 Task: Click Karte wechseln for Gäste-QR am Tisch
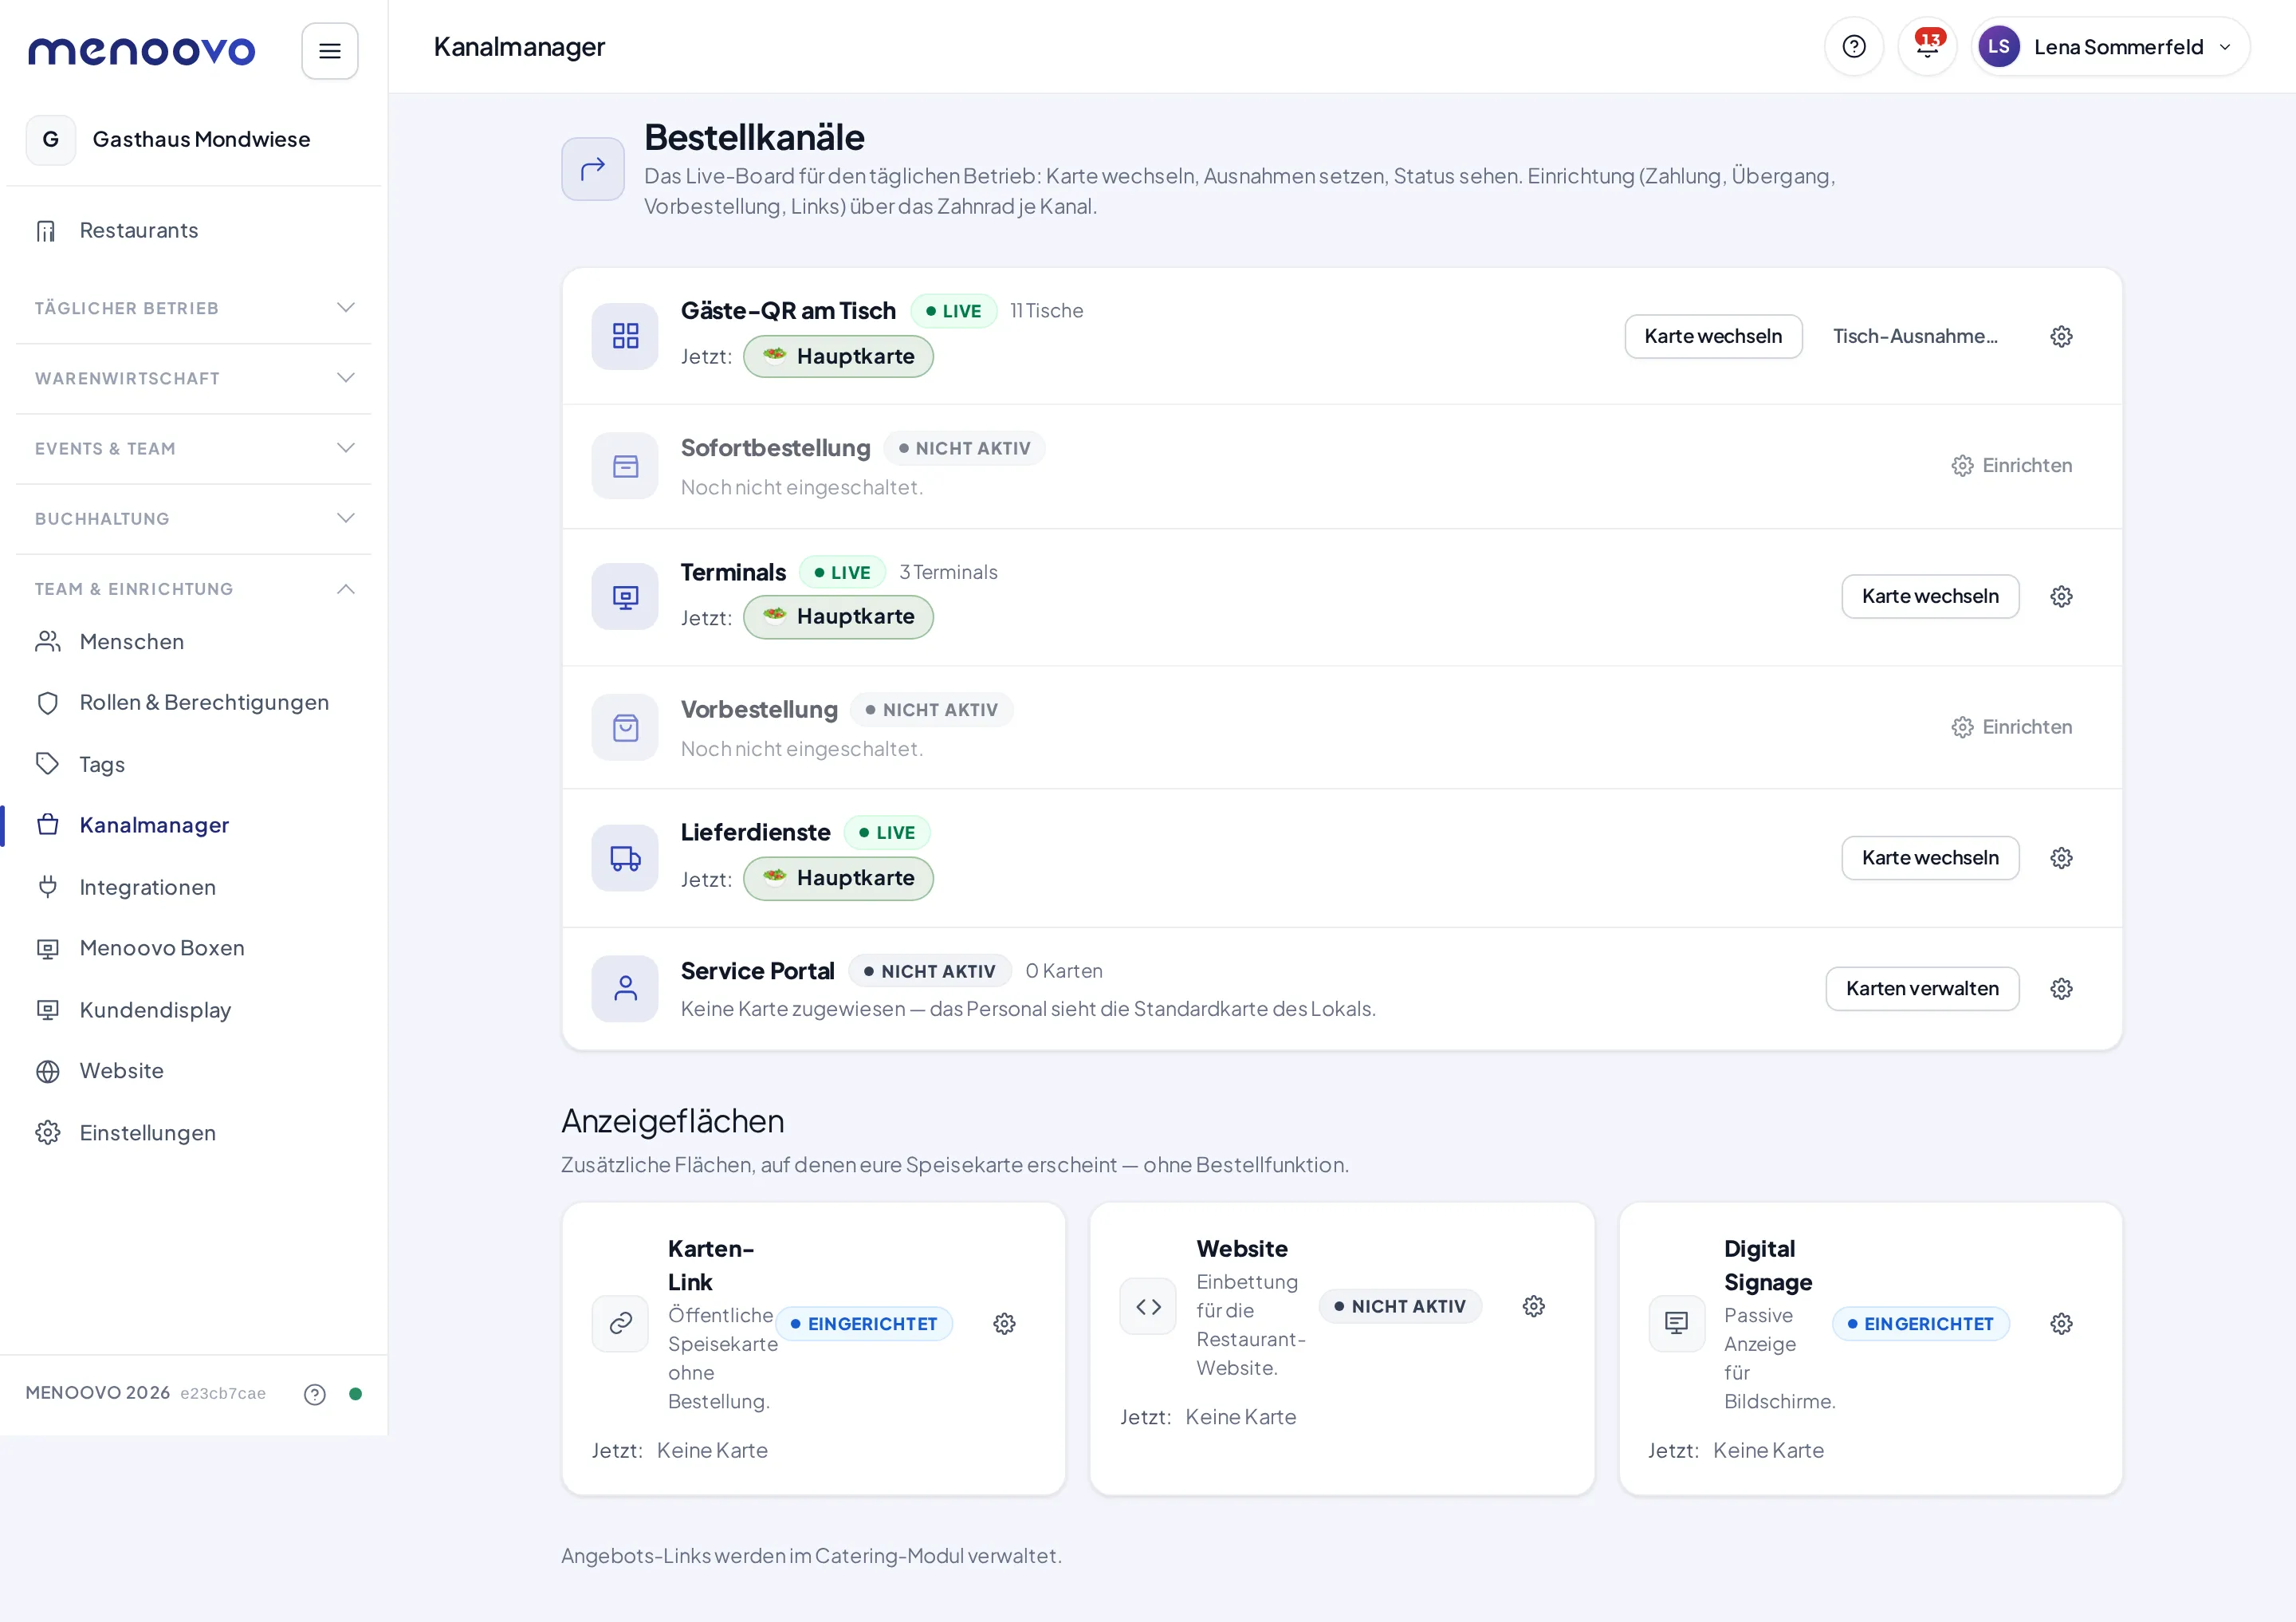pos(1713,336)
